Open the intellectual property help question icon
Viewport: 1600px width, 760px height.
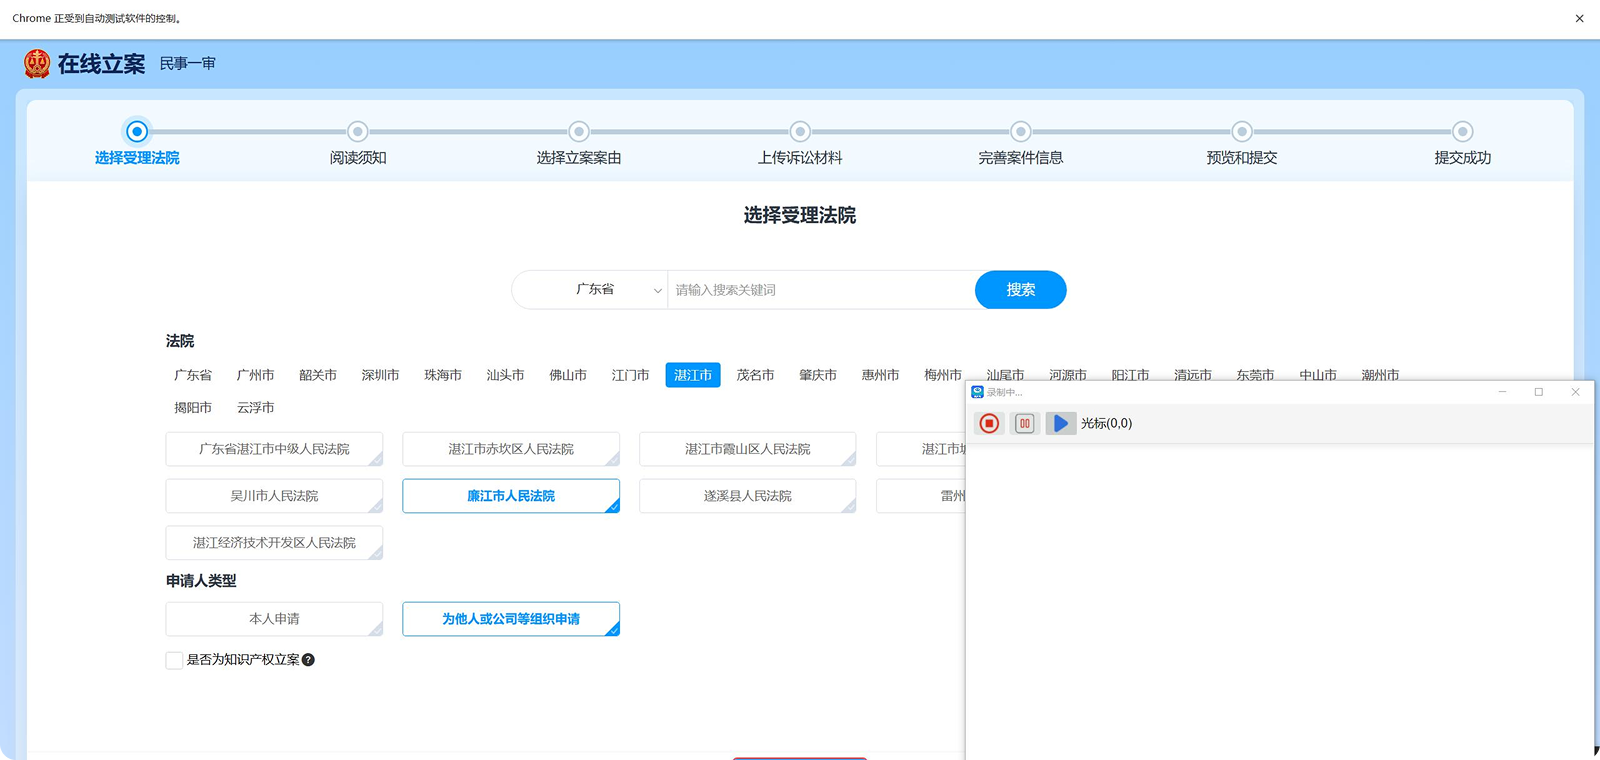[x=308, y=660]
